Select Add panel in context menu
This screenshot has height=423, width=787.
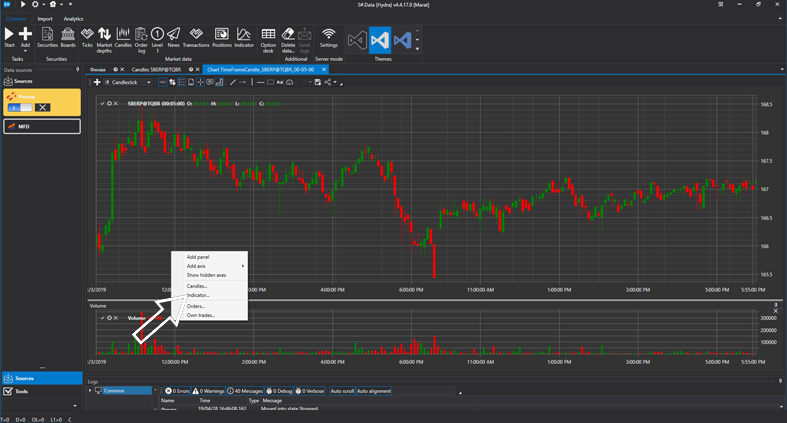[x=209, y=257]
